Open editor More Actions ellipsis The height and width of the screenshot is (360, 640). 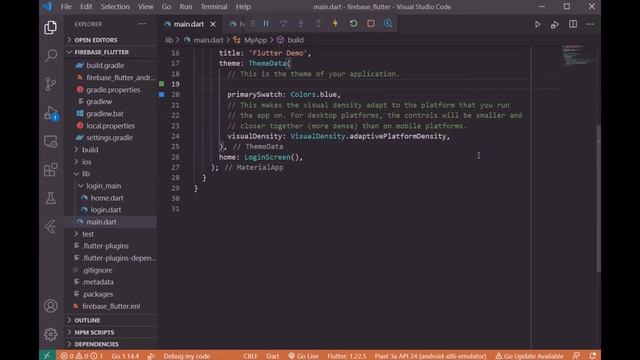[x=590, y=24]
